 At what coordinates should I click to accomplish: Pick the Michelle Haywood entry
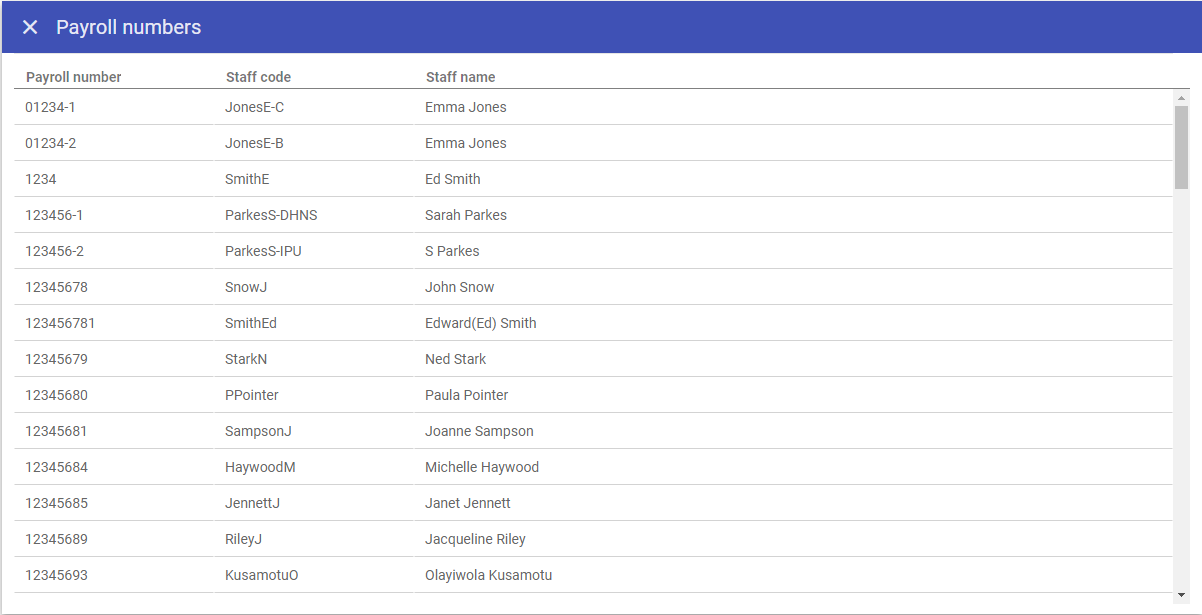pyautogui.click(x=481, y=467)
